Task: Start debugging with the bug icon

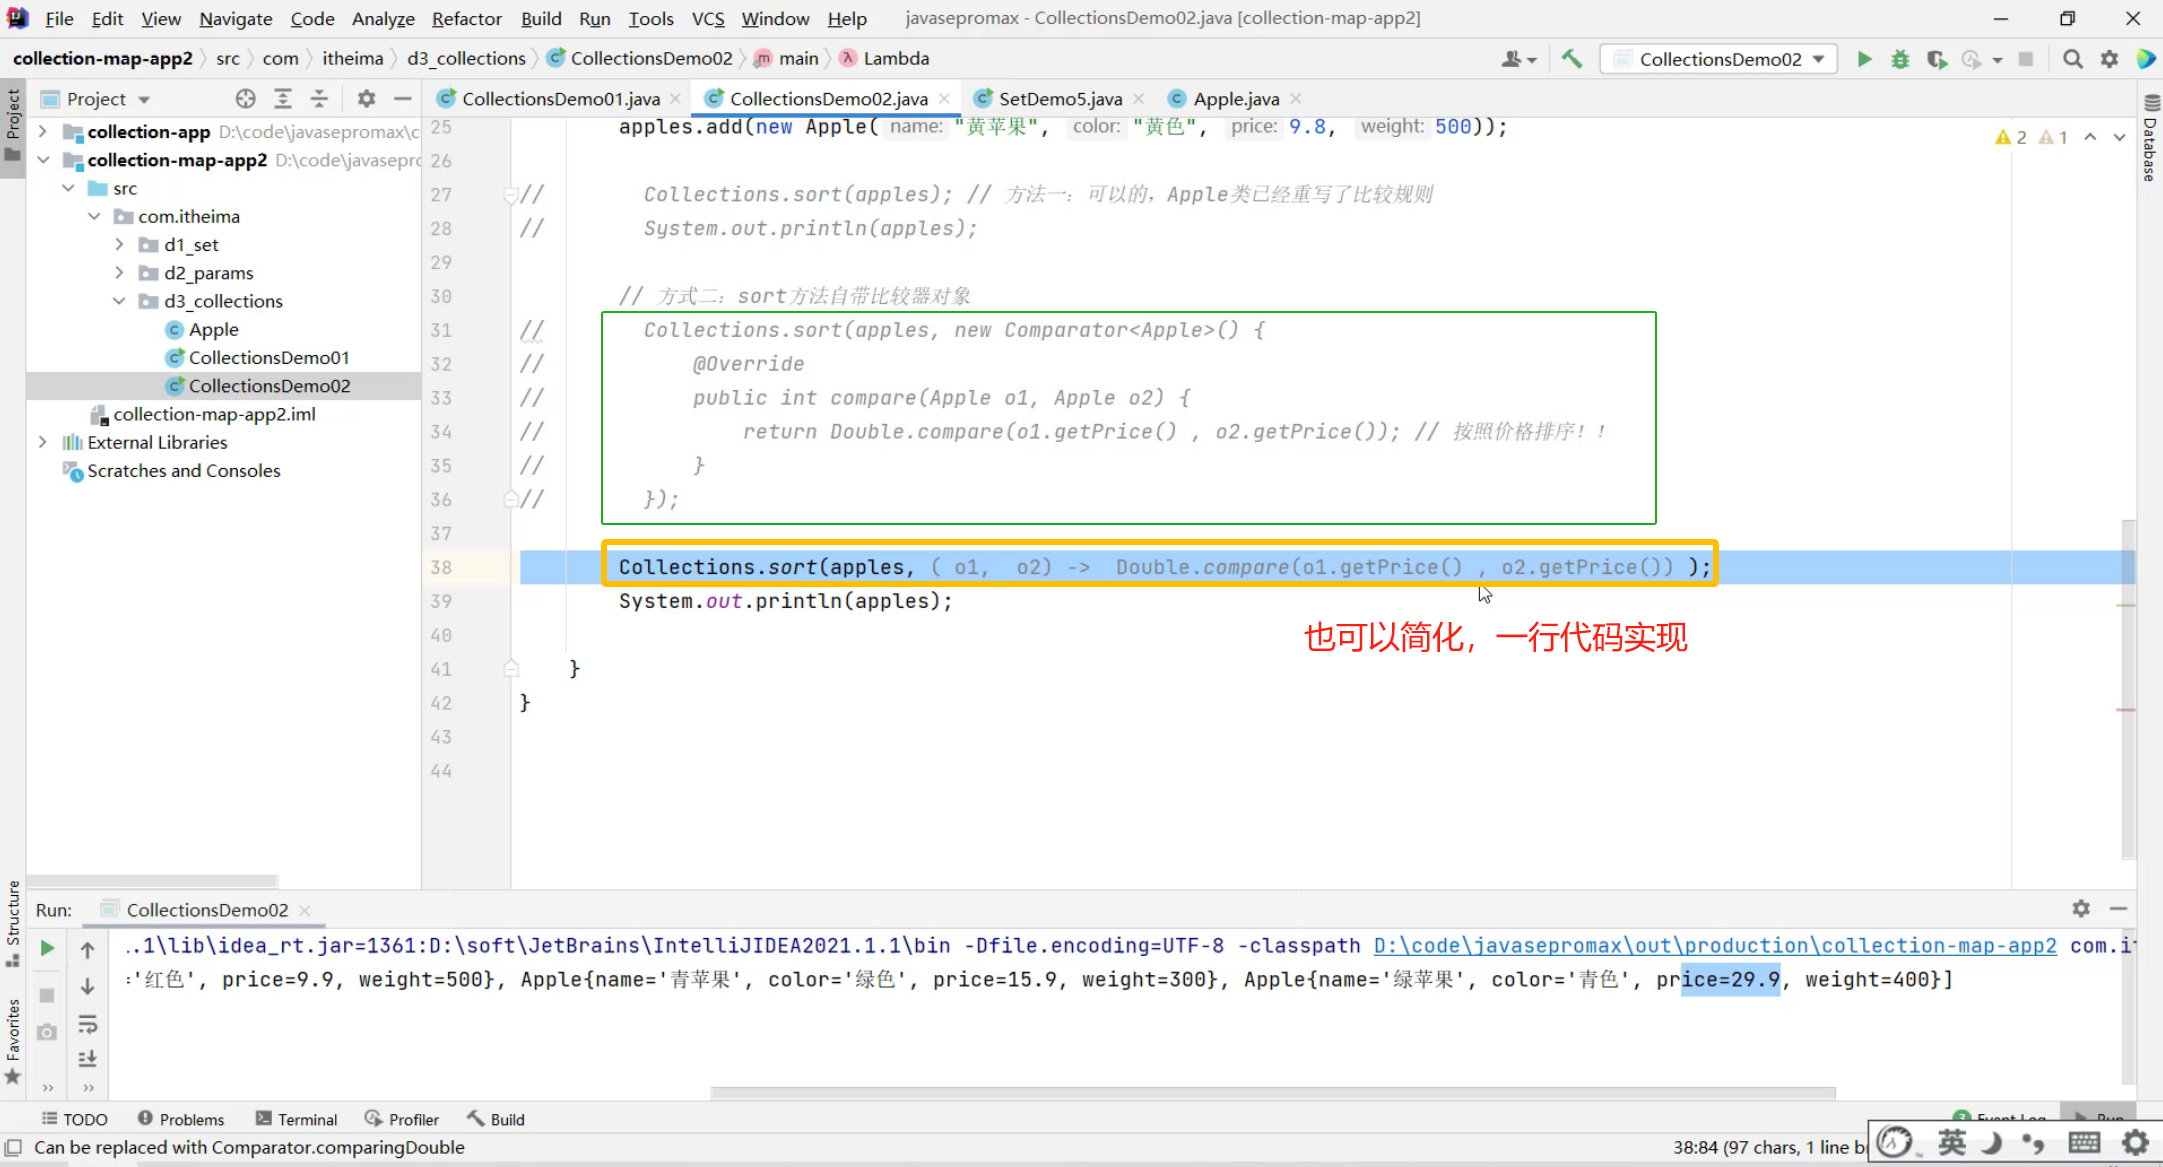Action: 1900,59
